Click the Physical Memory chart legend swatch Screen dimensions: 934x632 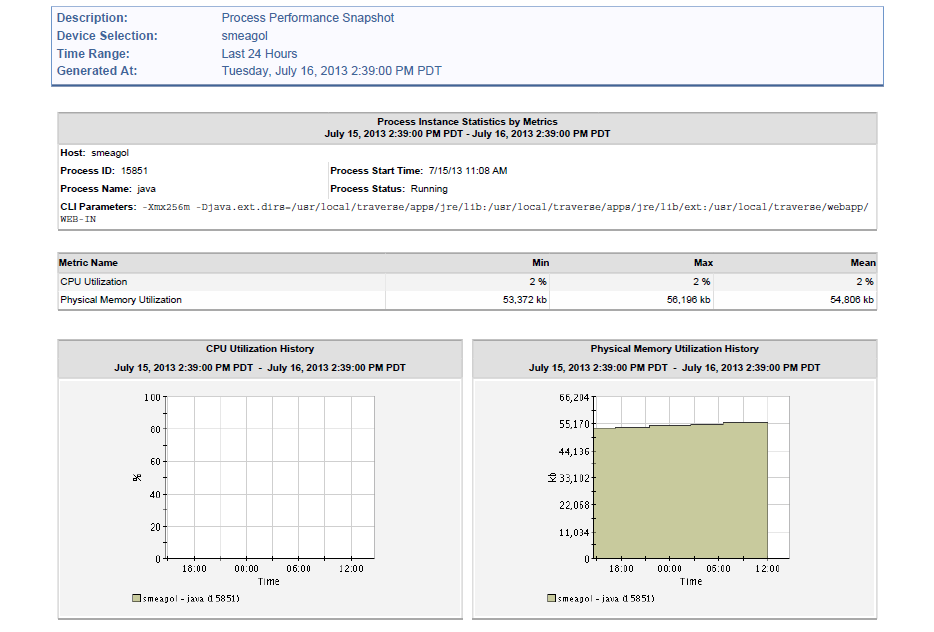click(552, 598)
